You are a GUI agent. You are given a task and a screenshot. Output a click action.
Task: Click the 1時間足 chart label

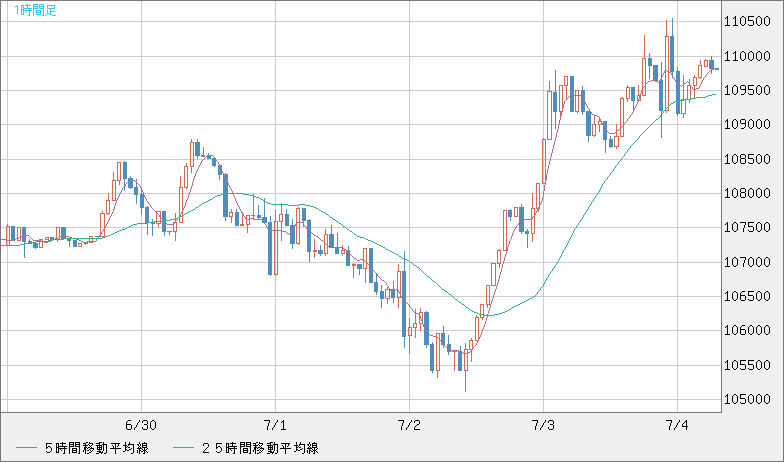point(35,10)
